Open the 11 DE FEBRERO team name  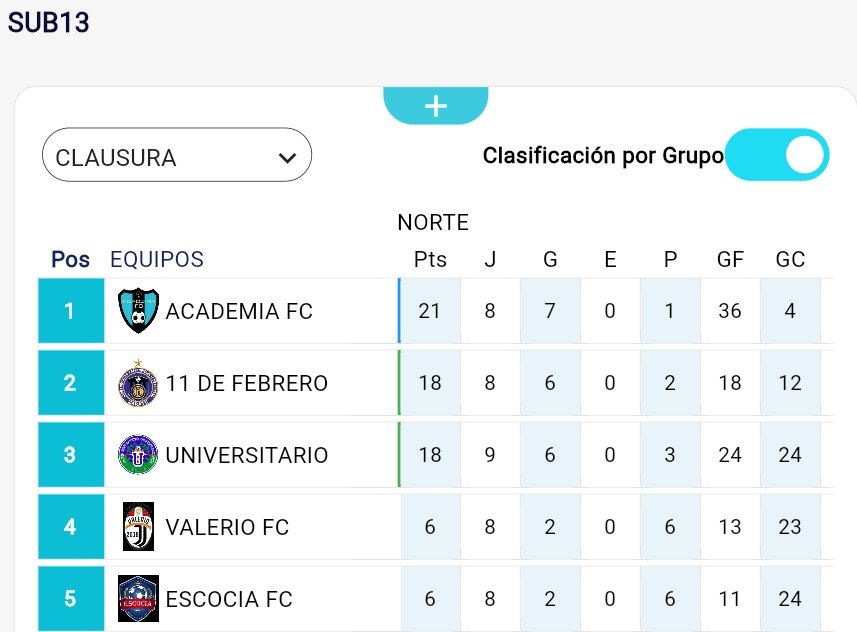247,384
